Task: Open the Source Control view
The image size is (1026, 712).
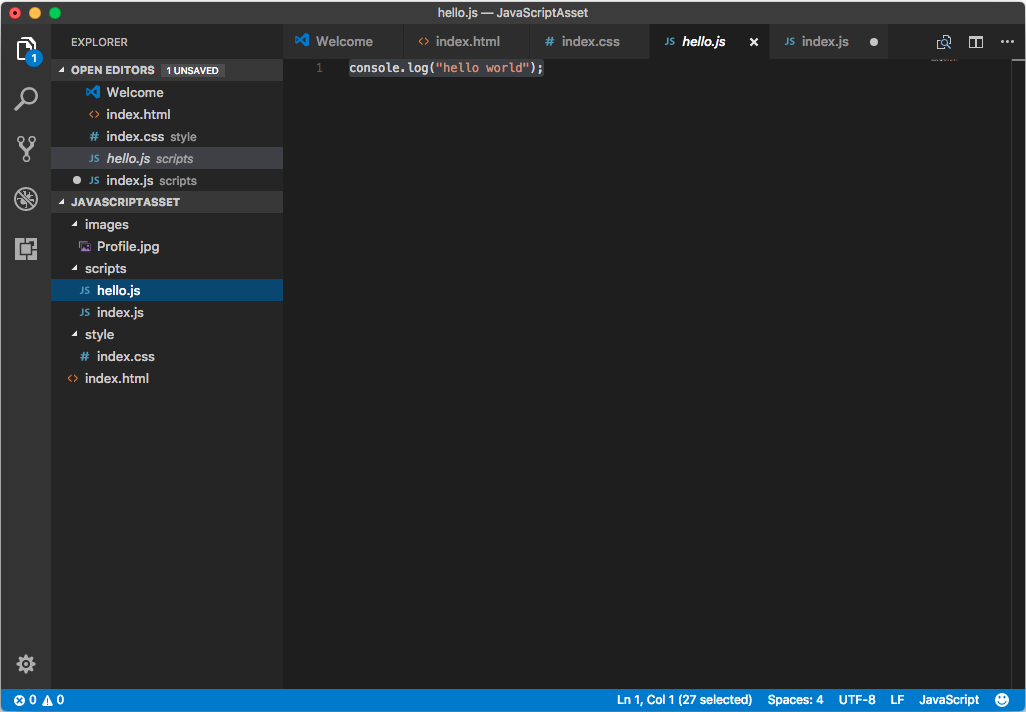Action: [x=26, y=149]
